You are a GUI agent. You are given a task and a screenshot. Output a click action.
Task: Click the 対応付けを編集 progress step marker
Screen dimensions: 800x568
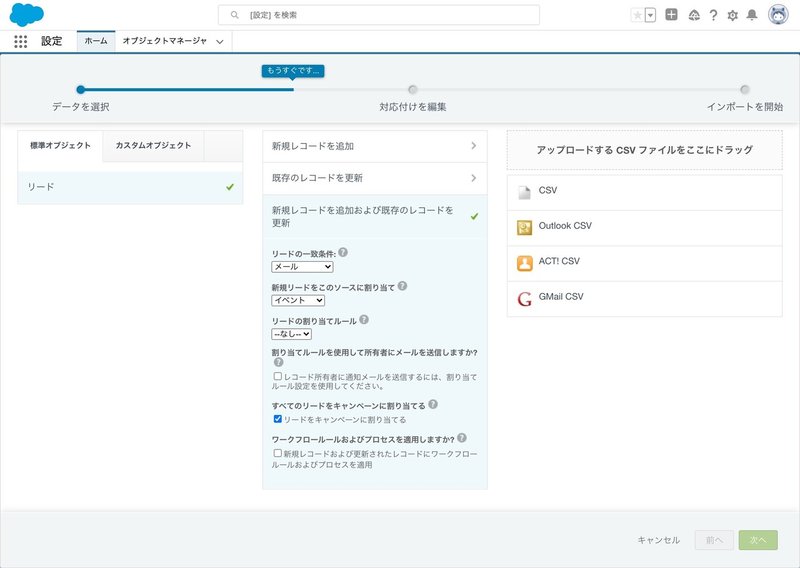coord(413,90)
